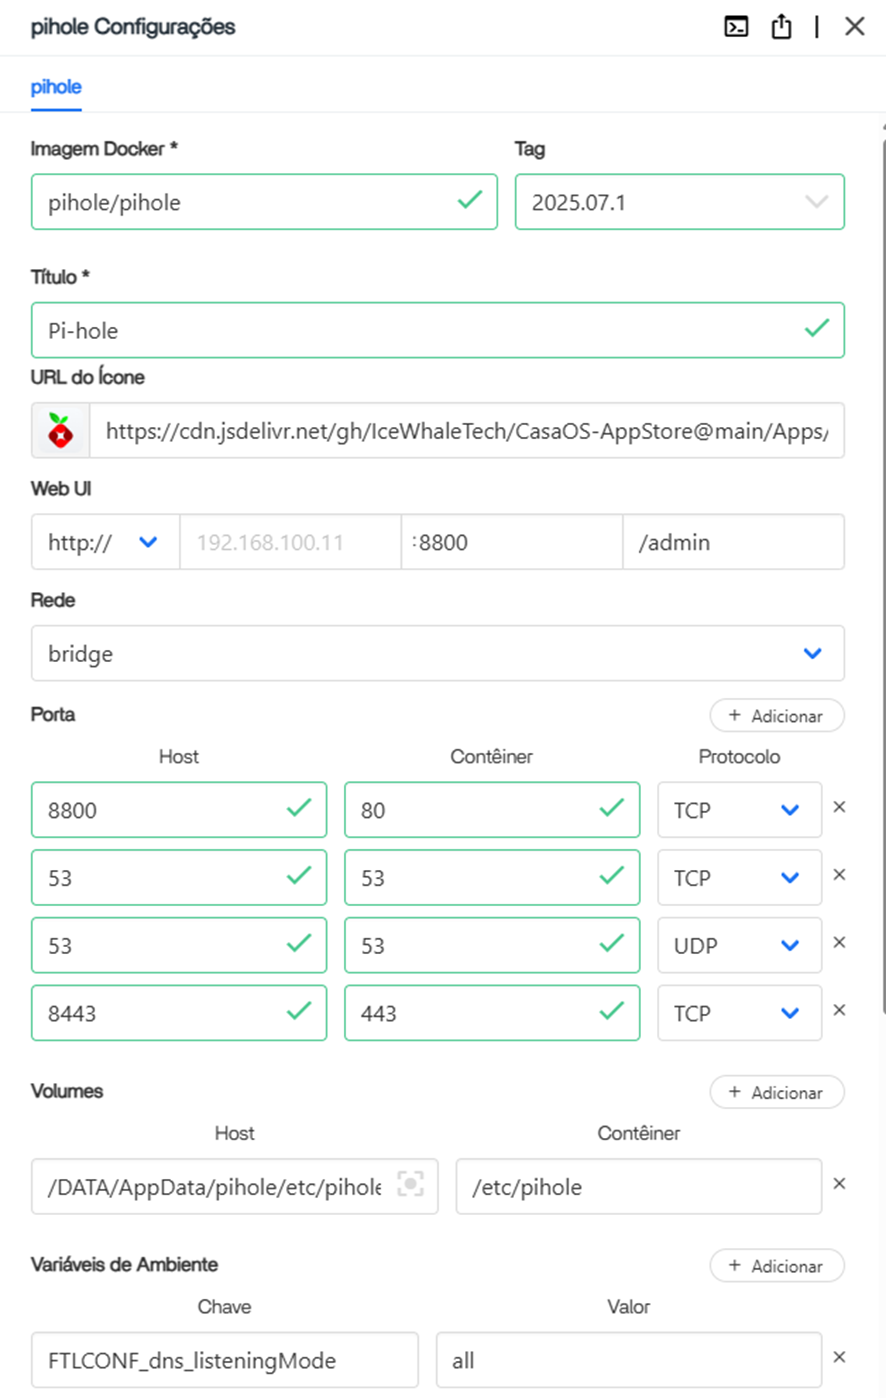Click folder picker icon in Volumes host field

point(410,1185)
